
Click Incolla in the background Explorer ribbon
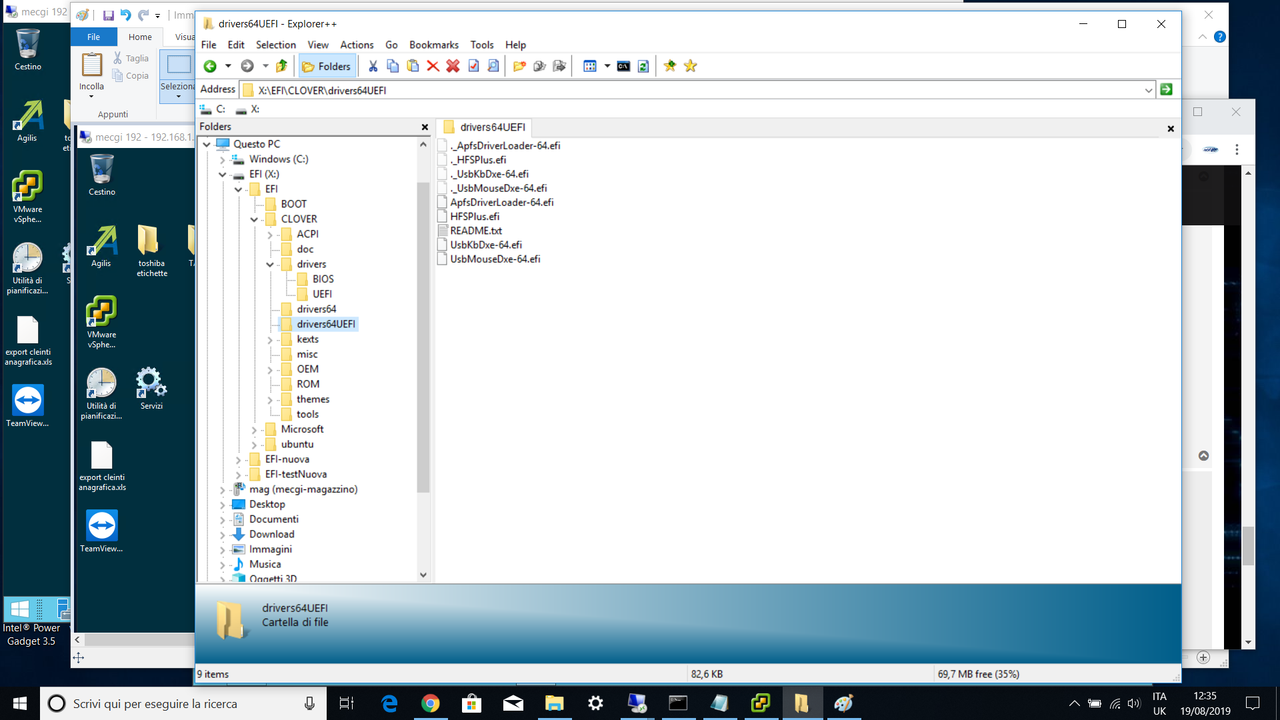click(90, 75)
